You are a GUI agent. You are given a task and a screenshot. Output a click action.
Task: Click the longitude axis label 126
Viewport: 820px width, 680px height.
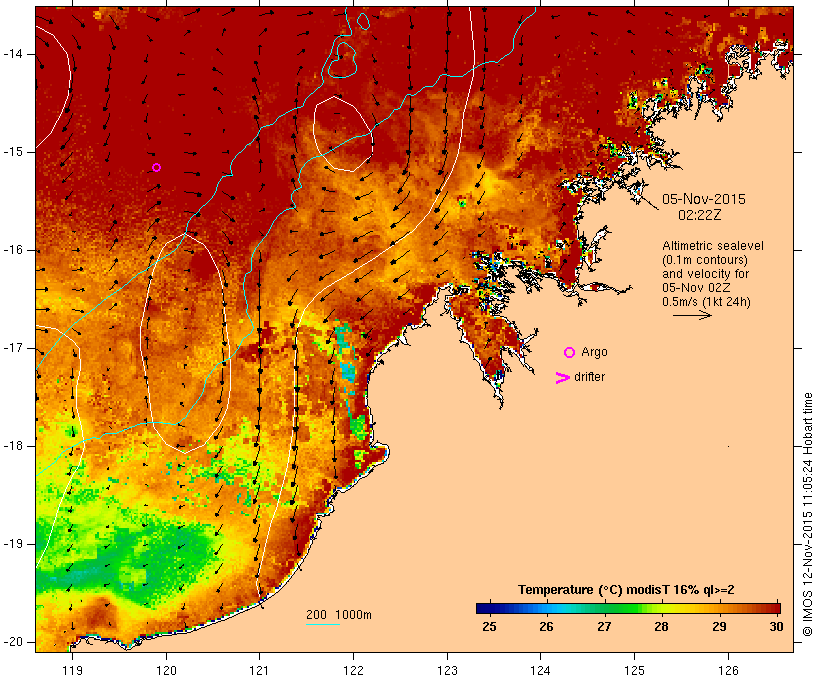[x=728, y=670]
